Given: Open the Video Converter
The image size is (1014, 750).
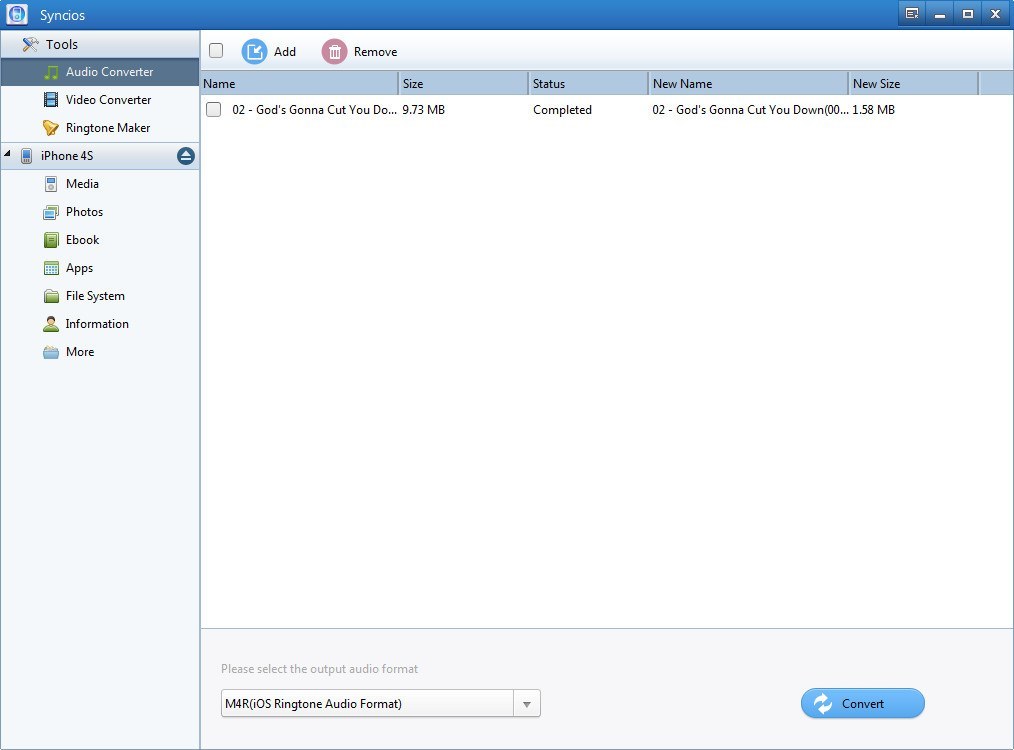Looking at the screenshot, I should [x=108, y=100].
